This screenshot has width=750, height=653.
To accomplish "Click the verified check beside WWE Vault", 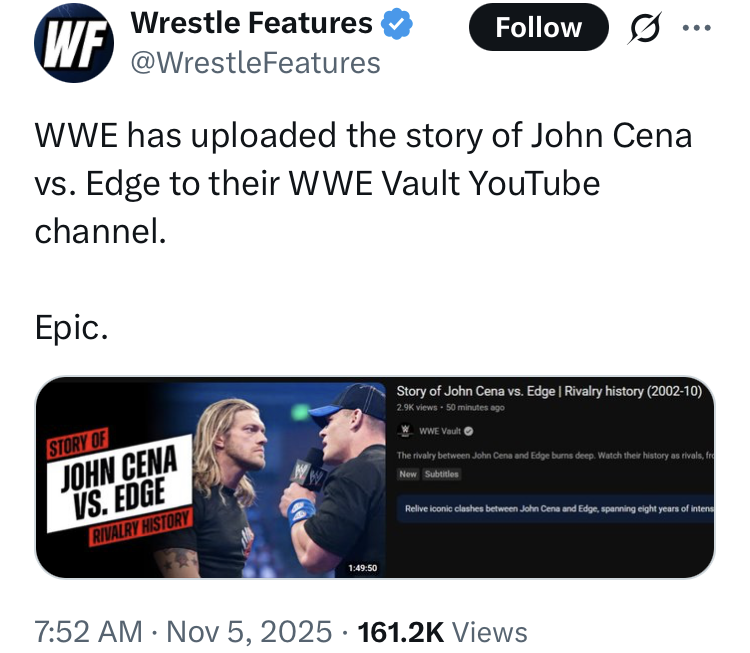I will (x=470, y=431).
